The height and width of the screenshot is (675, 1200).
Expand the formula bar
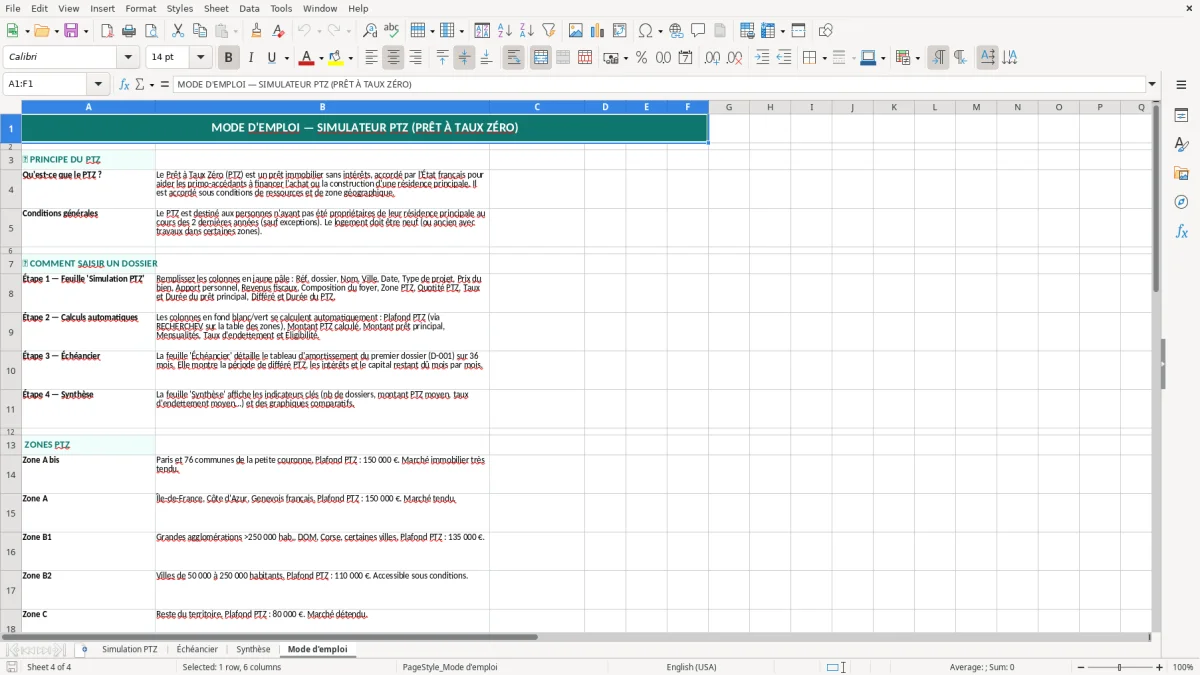[x=1152, y=85]
